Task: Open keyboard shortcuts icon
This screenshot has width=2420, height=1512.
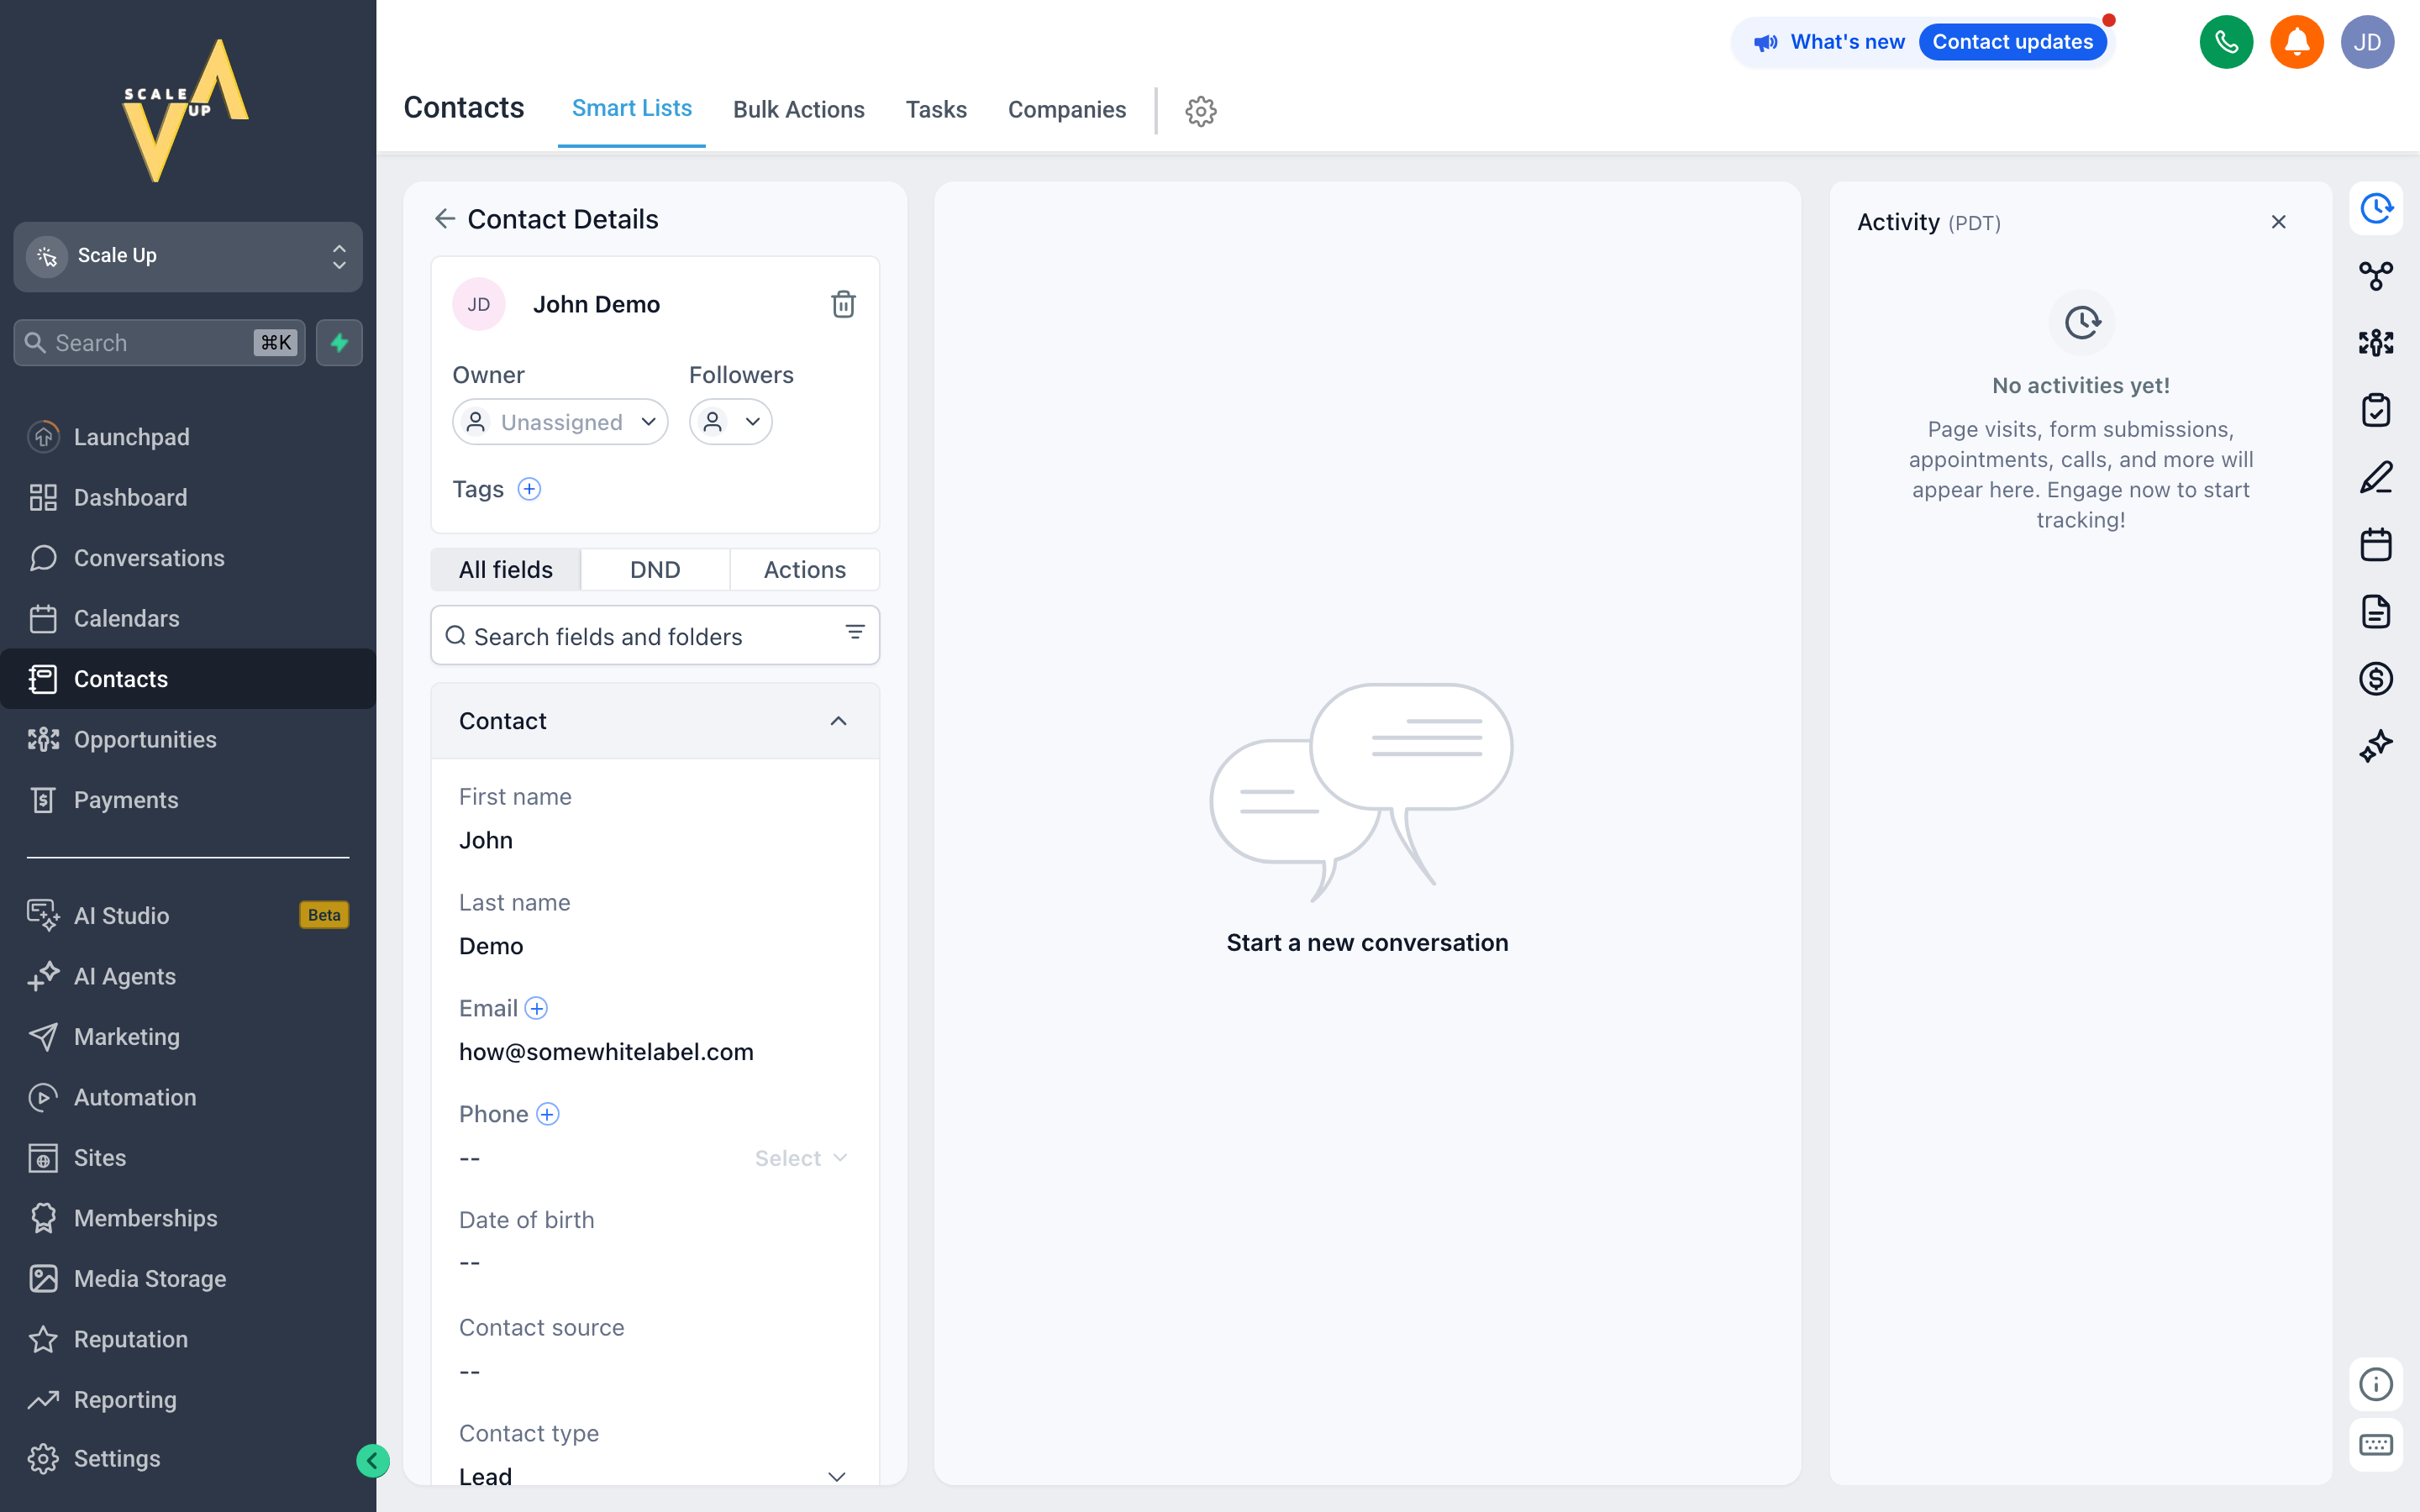Action: pos(2376,1445)
